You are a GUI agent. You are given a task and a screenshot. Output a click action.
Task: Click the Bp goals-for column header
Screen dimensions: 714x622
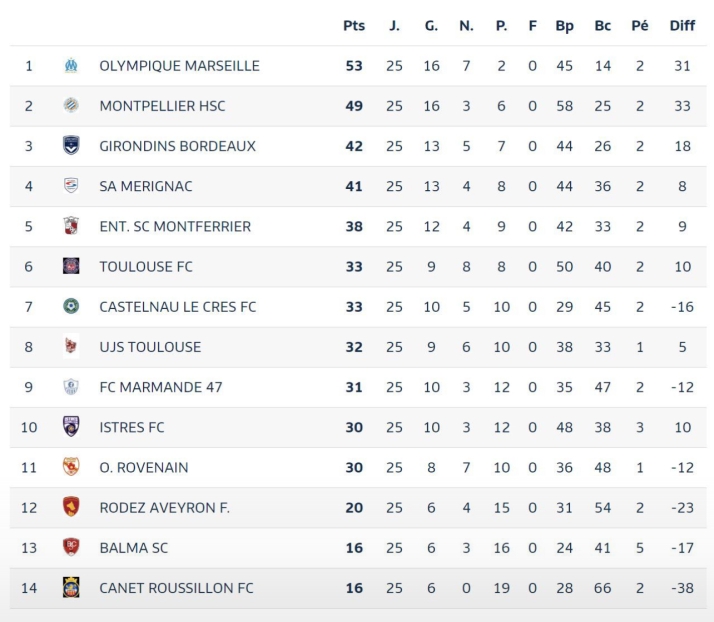(x=565, y=26)
